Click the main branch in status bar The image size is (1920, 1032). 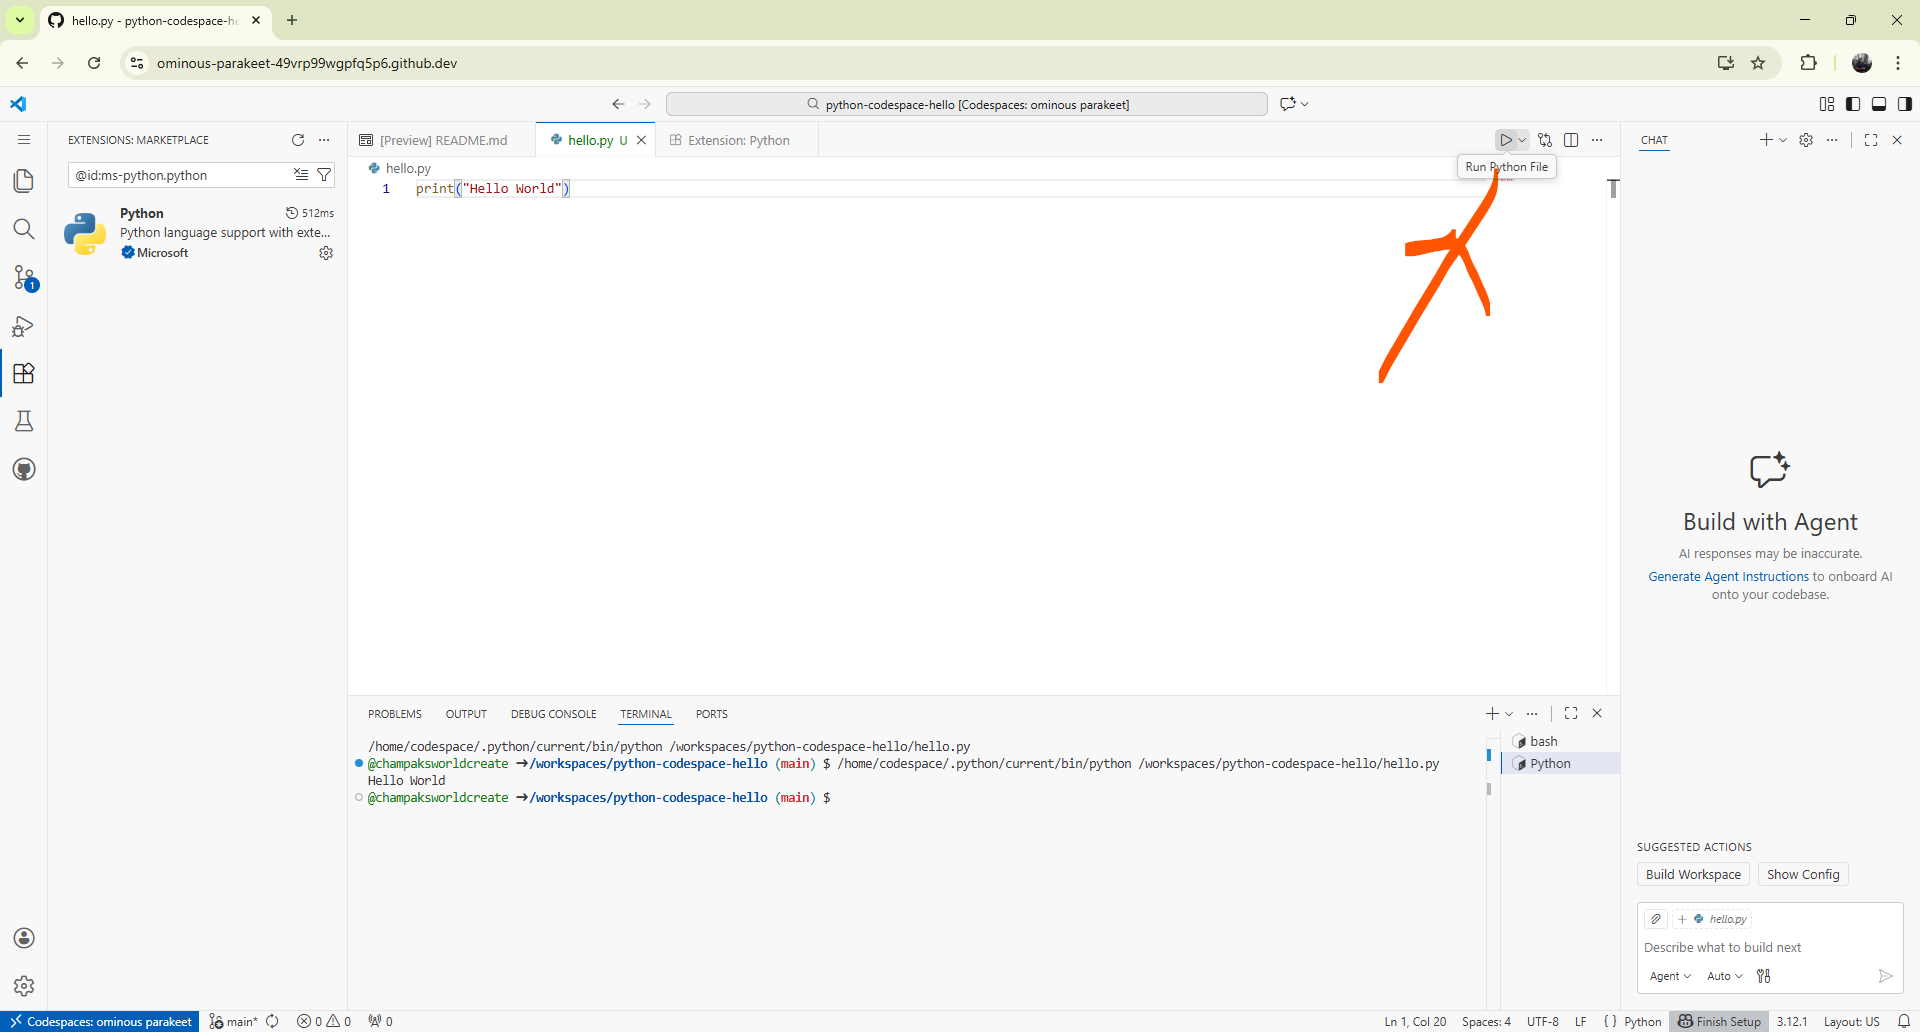pyautogui.click(x=233, y=1021)
